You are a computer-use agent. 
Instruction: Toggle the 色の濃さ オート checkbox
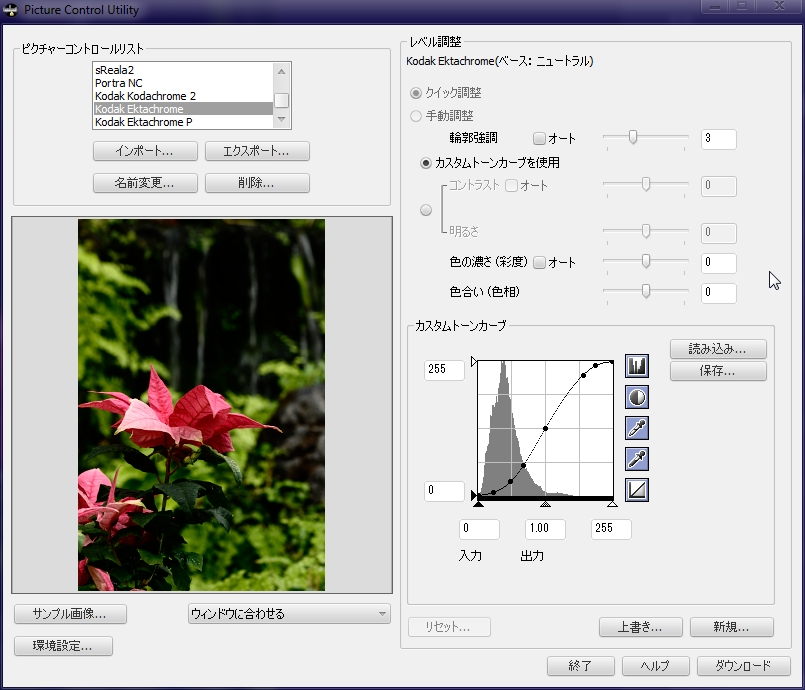pyautogui.click(x=540, y=263)
